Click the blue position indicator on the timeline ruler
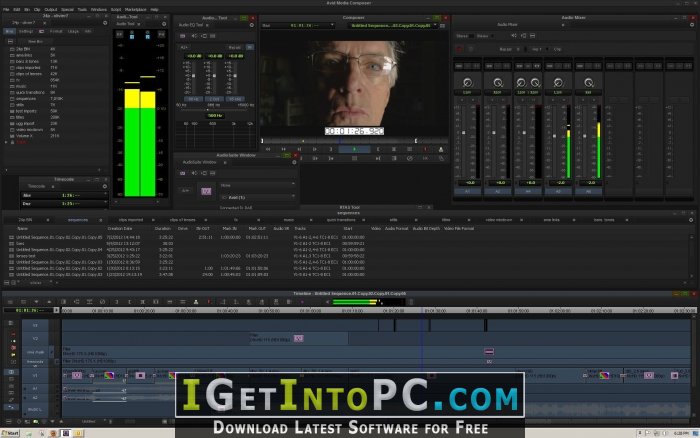Image resolution: width=700 pixels, height=438 pixels. [422, 310]
